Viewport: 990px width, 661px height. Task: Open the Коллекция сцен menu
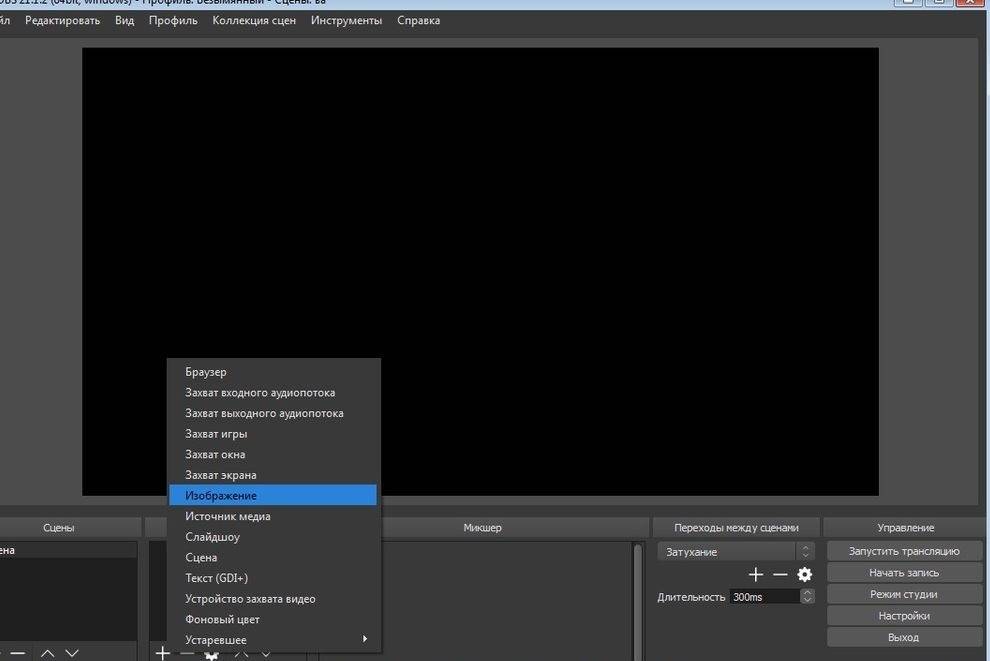(x=254, y=21)
